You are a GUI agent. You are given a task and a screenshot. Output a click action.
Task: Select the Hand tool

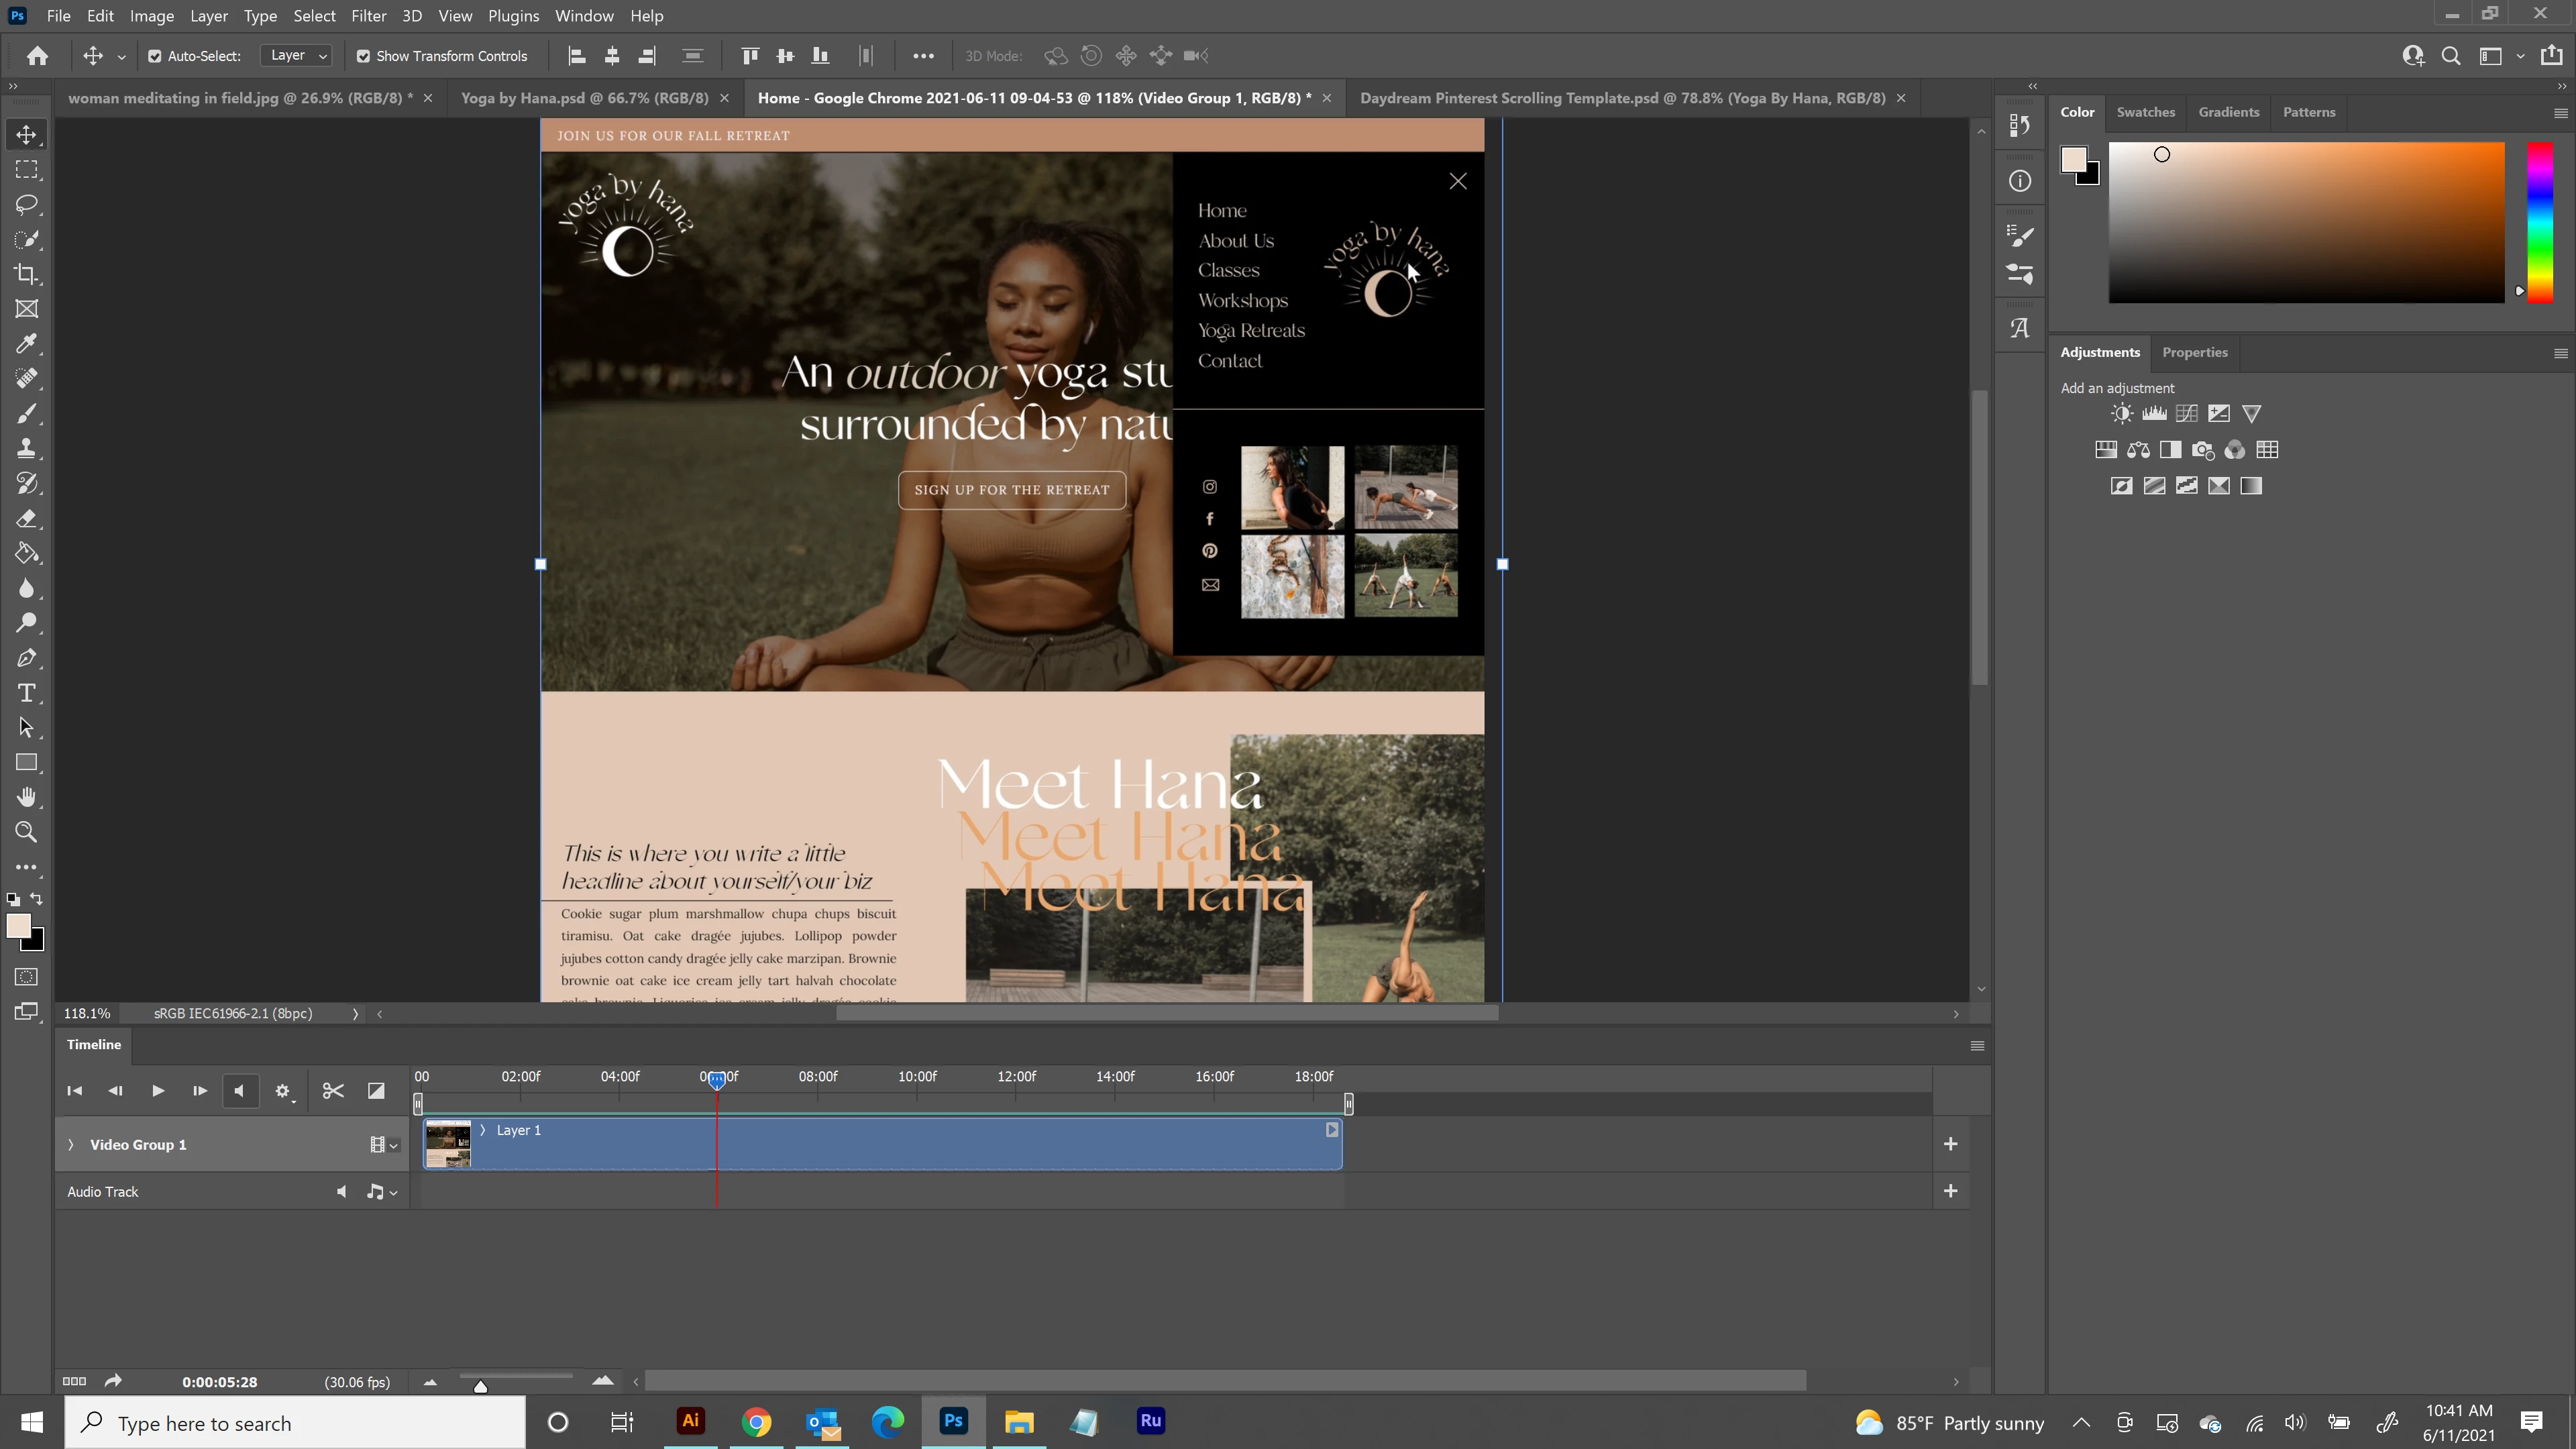(27, 797)
